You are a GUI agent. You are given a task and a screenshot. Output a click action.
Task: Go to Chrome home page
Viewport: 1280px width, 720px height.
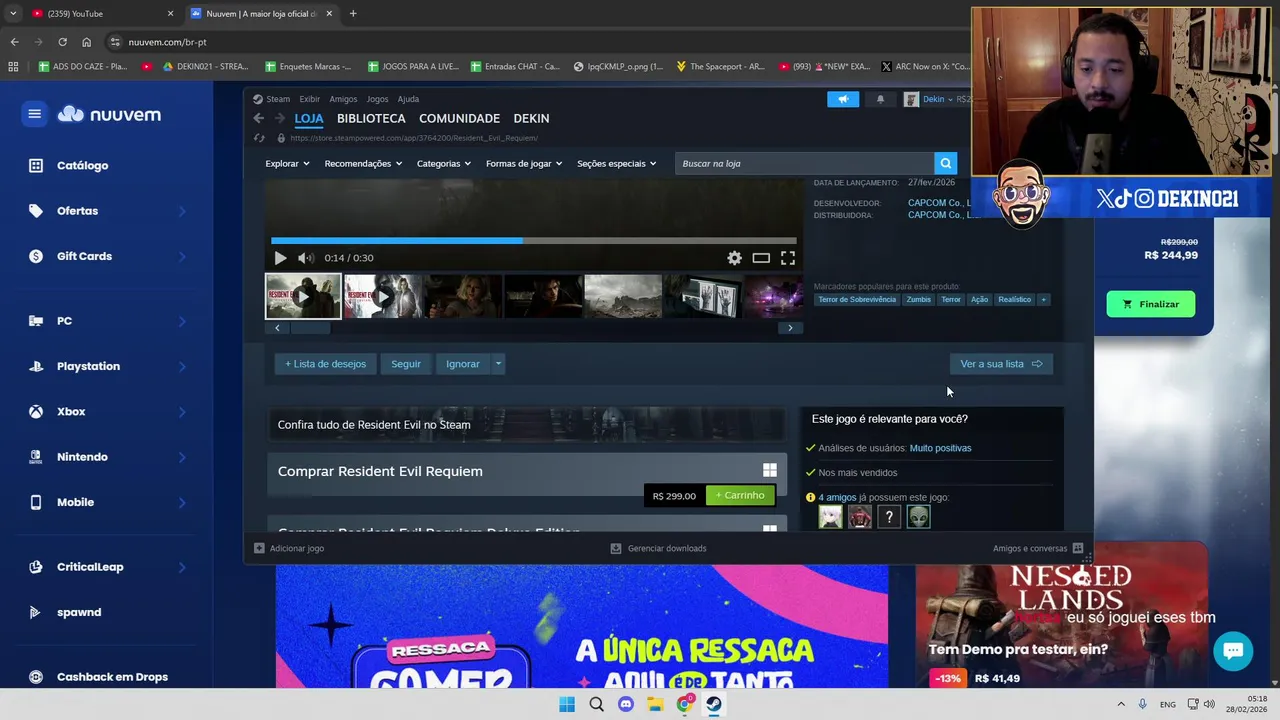pyautogui.click(x=86, y=42)
